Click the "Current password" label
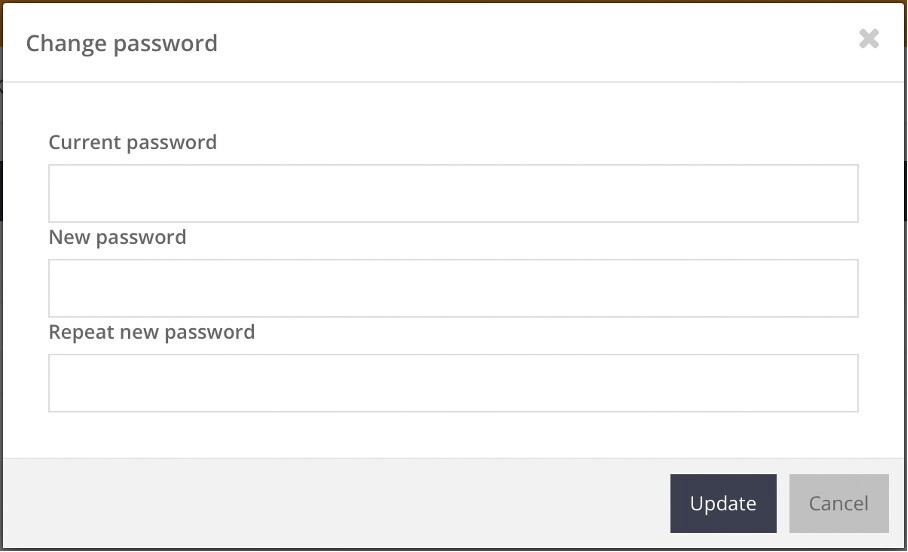This screenshot has height=552, width=908. click(132, 142)
